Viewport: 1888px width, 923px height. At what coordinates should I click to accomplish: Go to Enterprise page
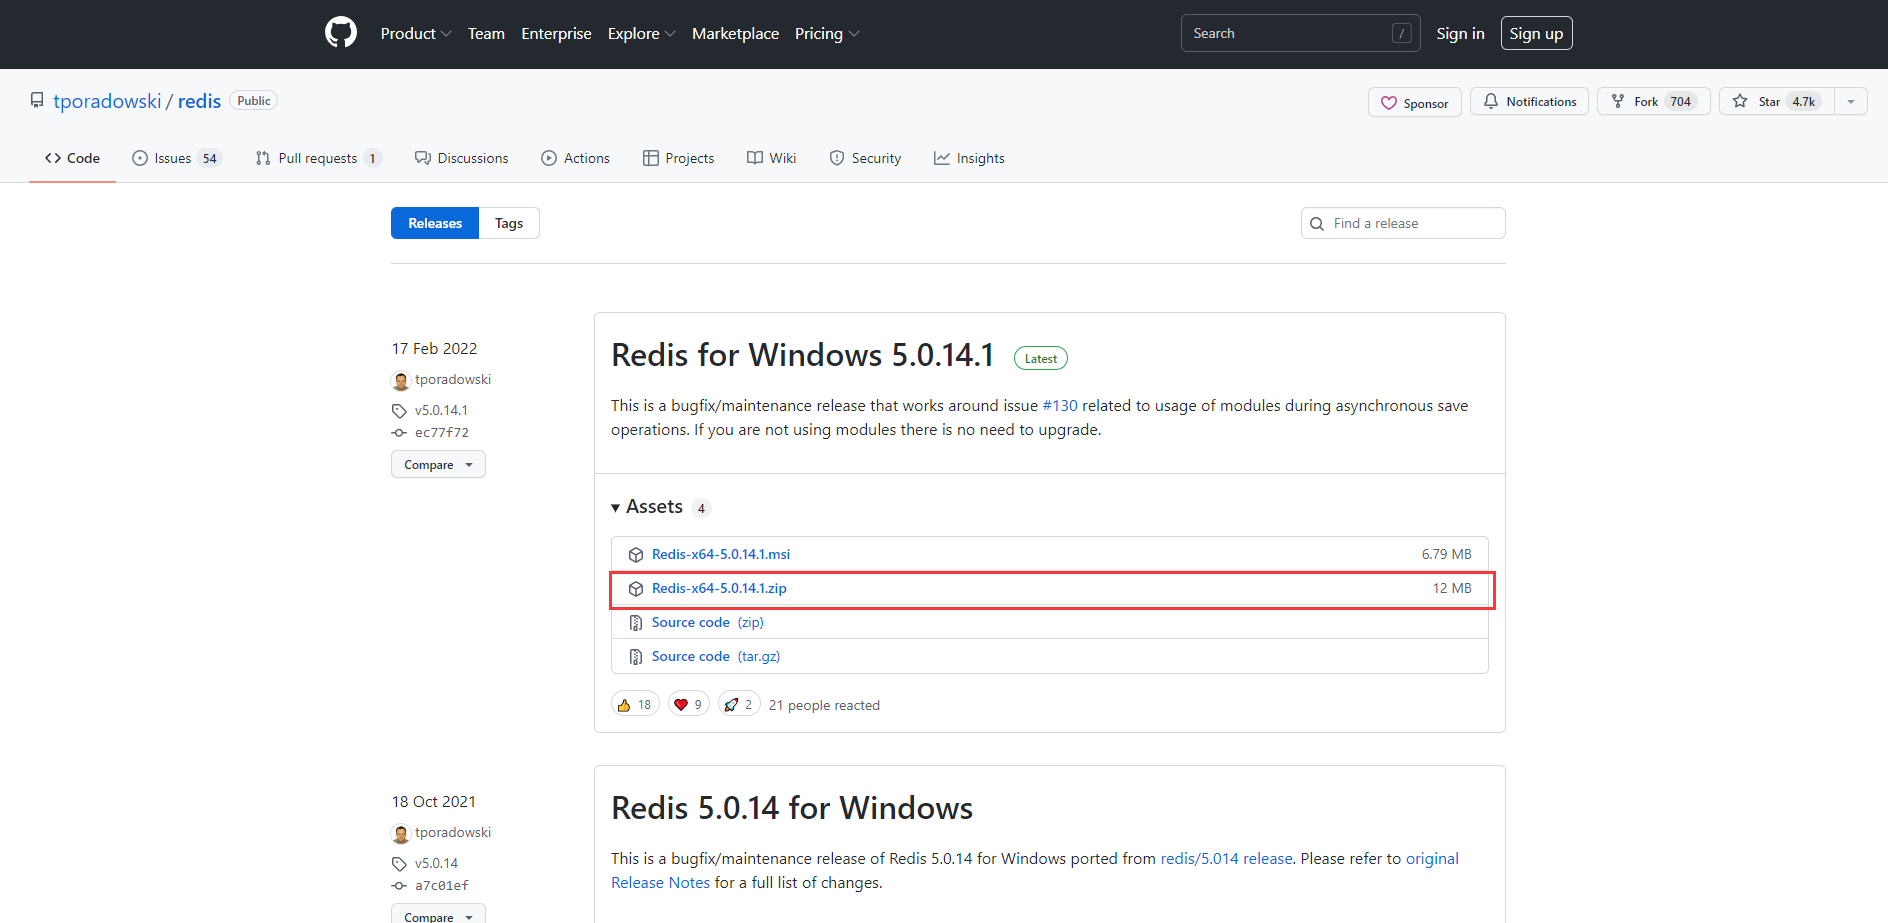tap(556, 34)
